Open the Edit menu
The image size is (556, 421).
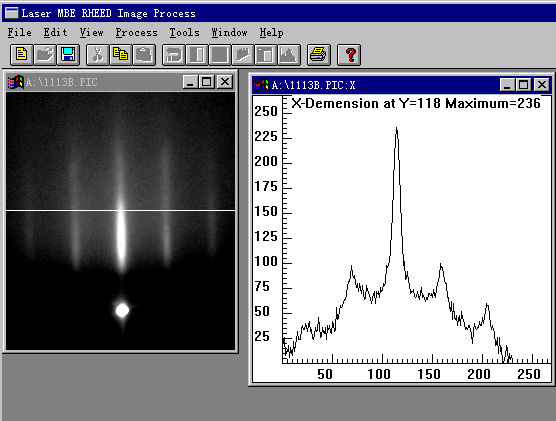tap(55, 33)
